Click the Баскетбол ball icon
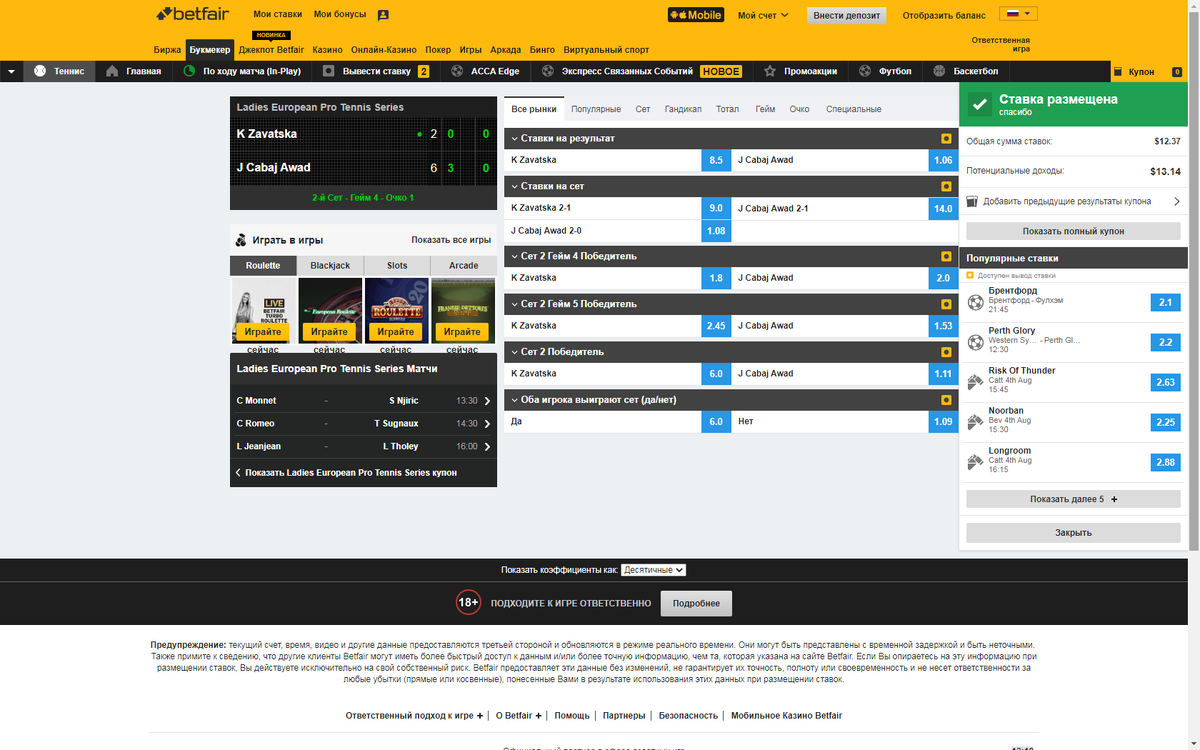 coord(939,71)
